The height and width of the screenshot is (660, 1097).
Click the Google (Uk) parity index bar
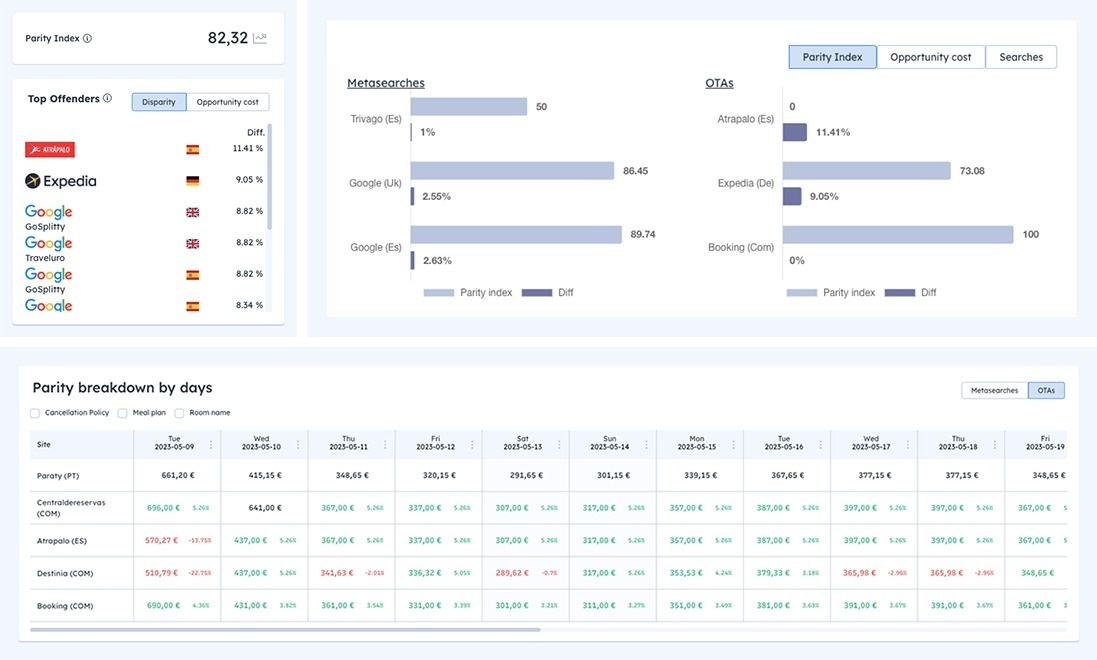[512, 171]
